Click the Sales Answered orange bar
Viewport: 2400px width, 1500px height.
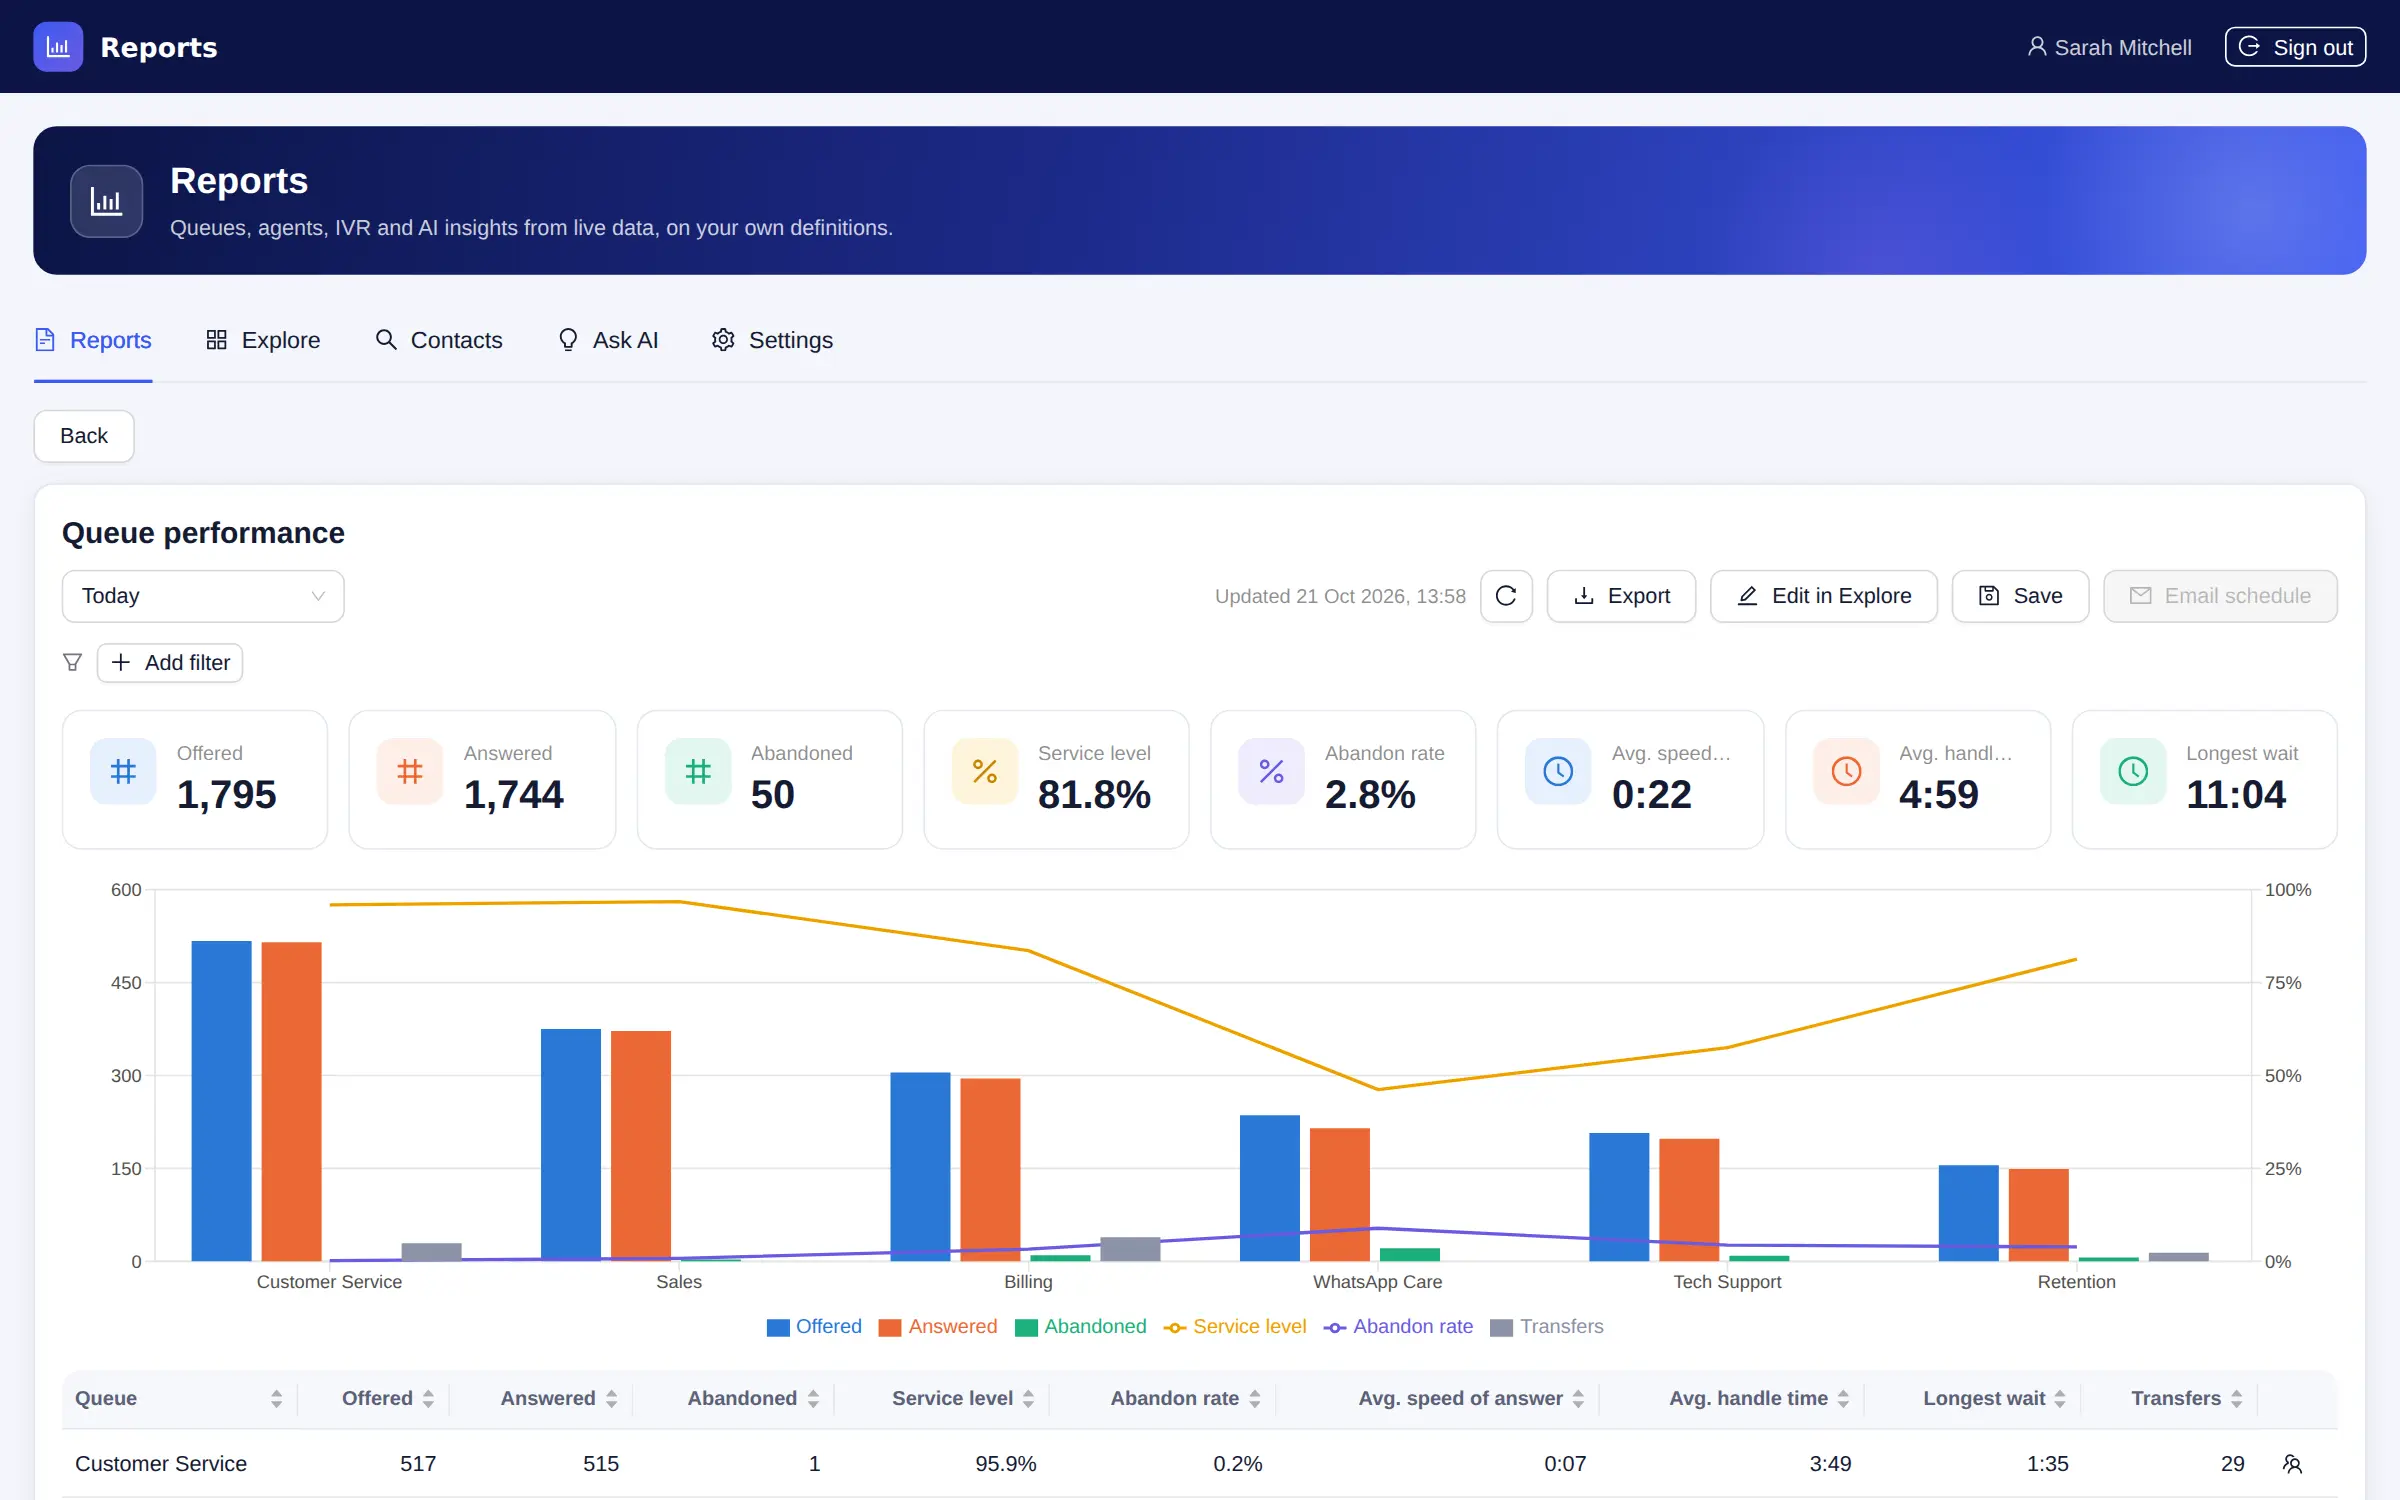pyautogui.click(x=641, y=1145)
